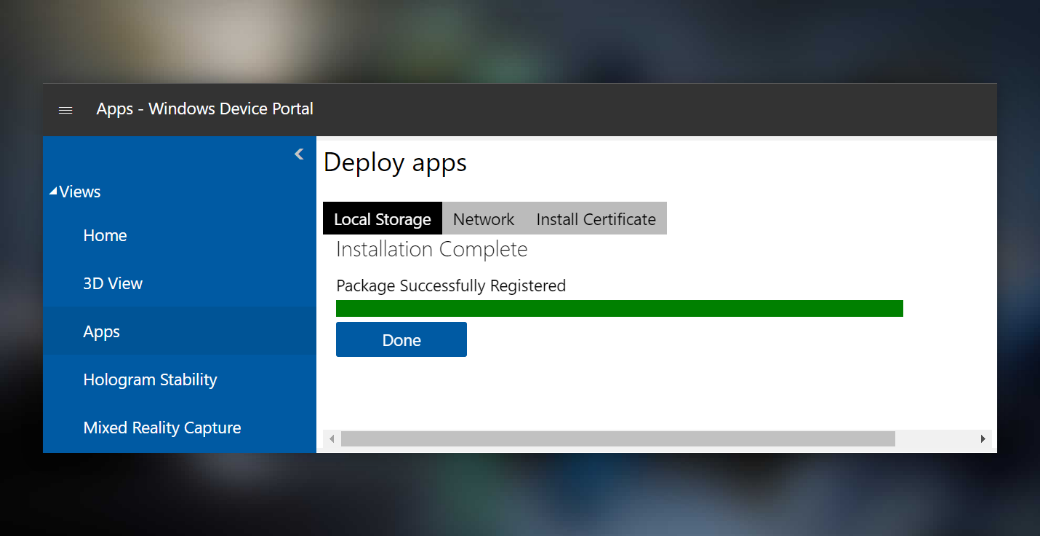The image size is (1040, 536).
Task: Click the green installation progress bar
Action: coord(619,308)
